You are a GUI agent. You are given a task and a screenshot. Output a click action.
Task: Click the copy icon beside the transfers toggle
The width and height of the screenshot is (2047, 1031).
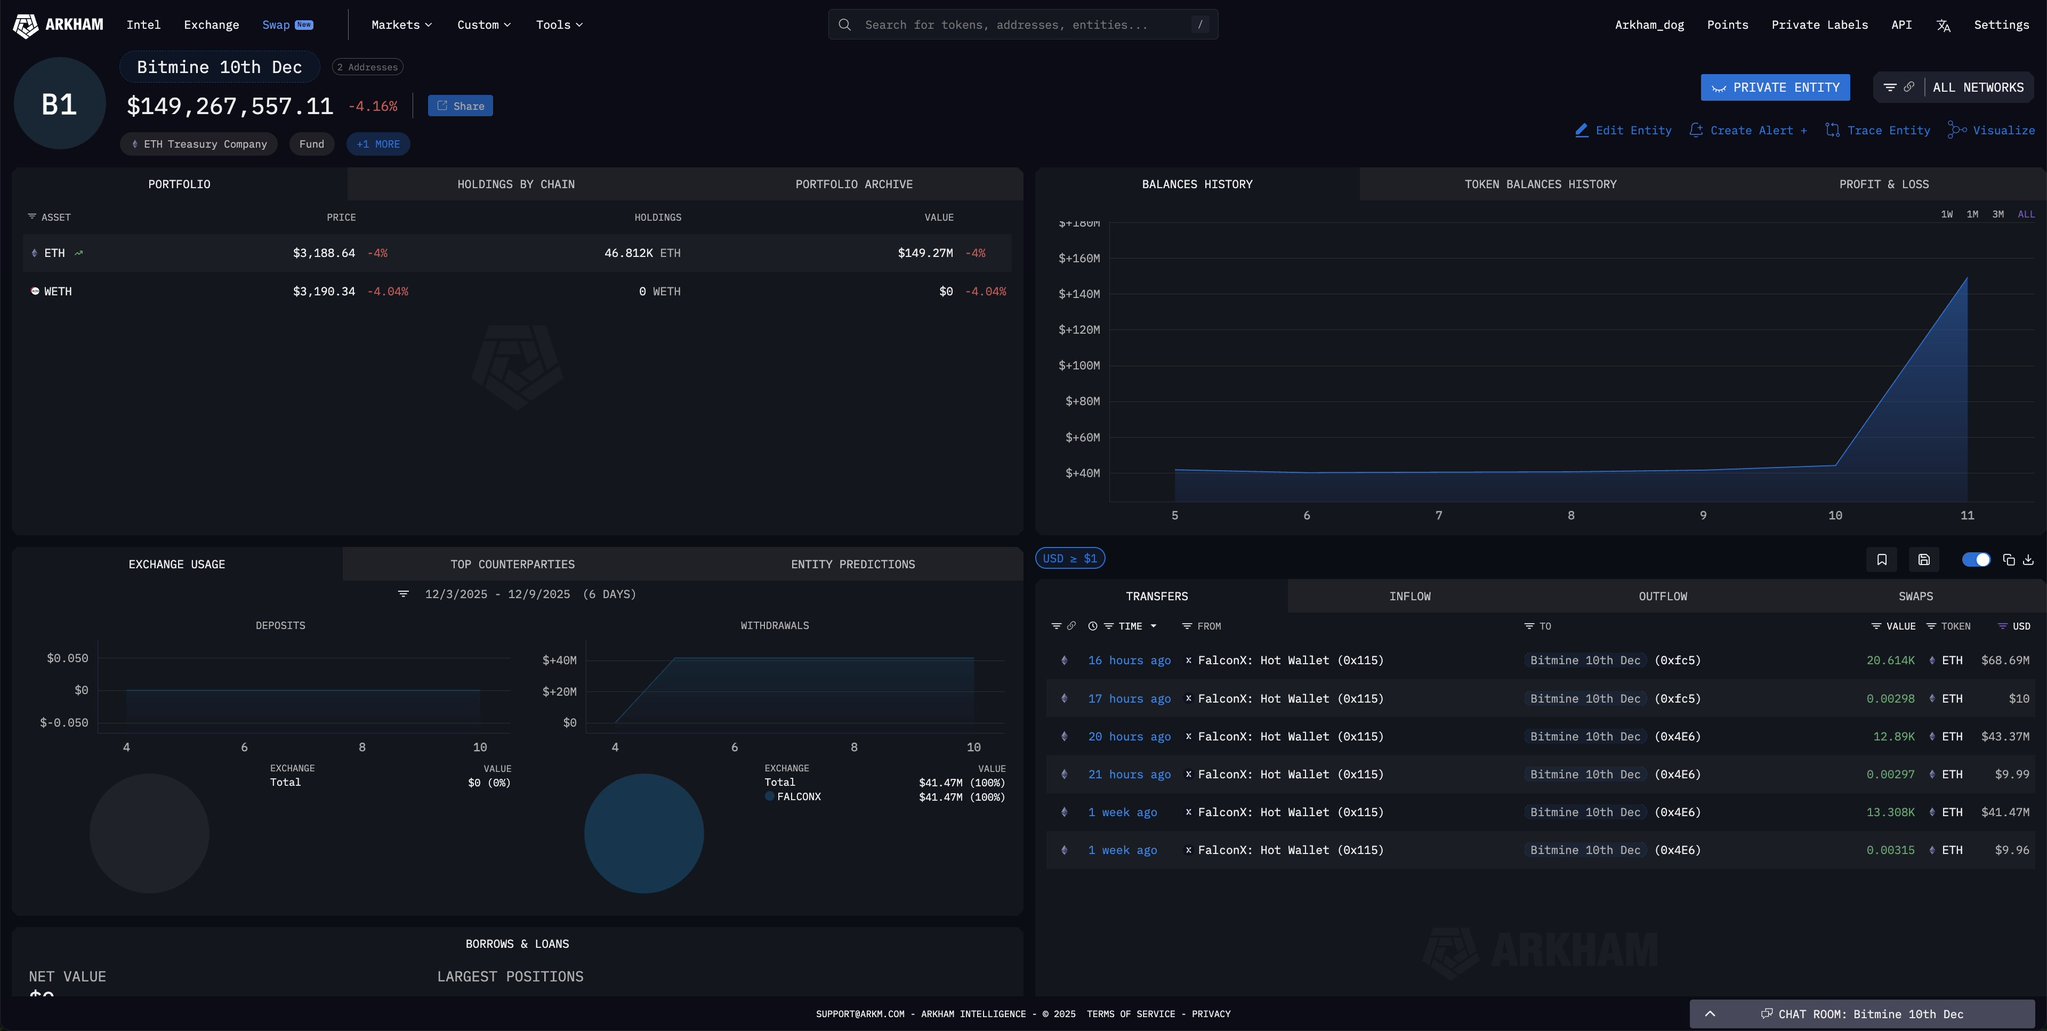(2008, 560)
